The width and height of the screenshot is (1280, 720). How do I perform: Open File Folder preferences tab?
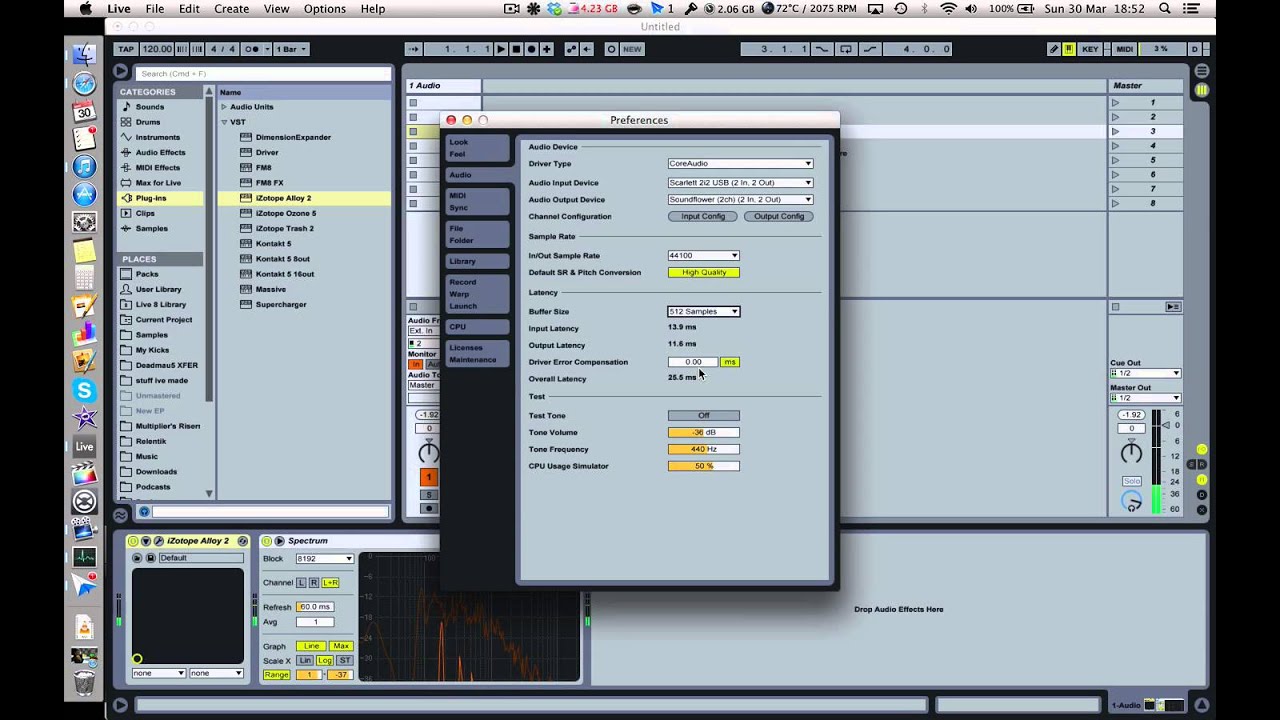click(477, 234)
